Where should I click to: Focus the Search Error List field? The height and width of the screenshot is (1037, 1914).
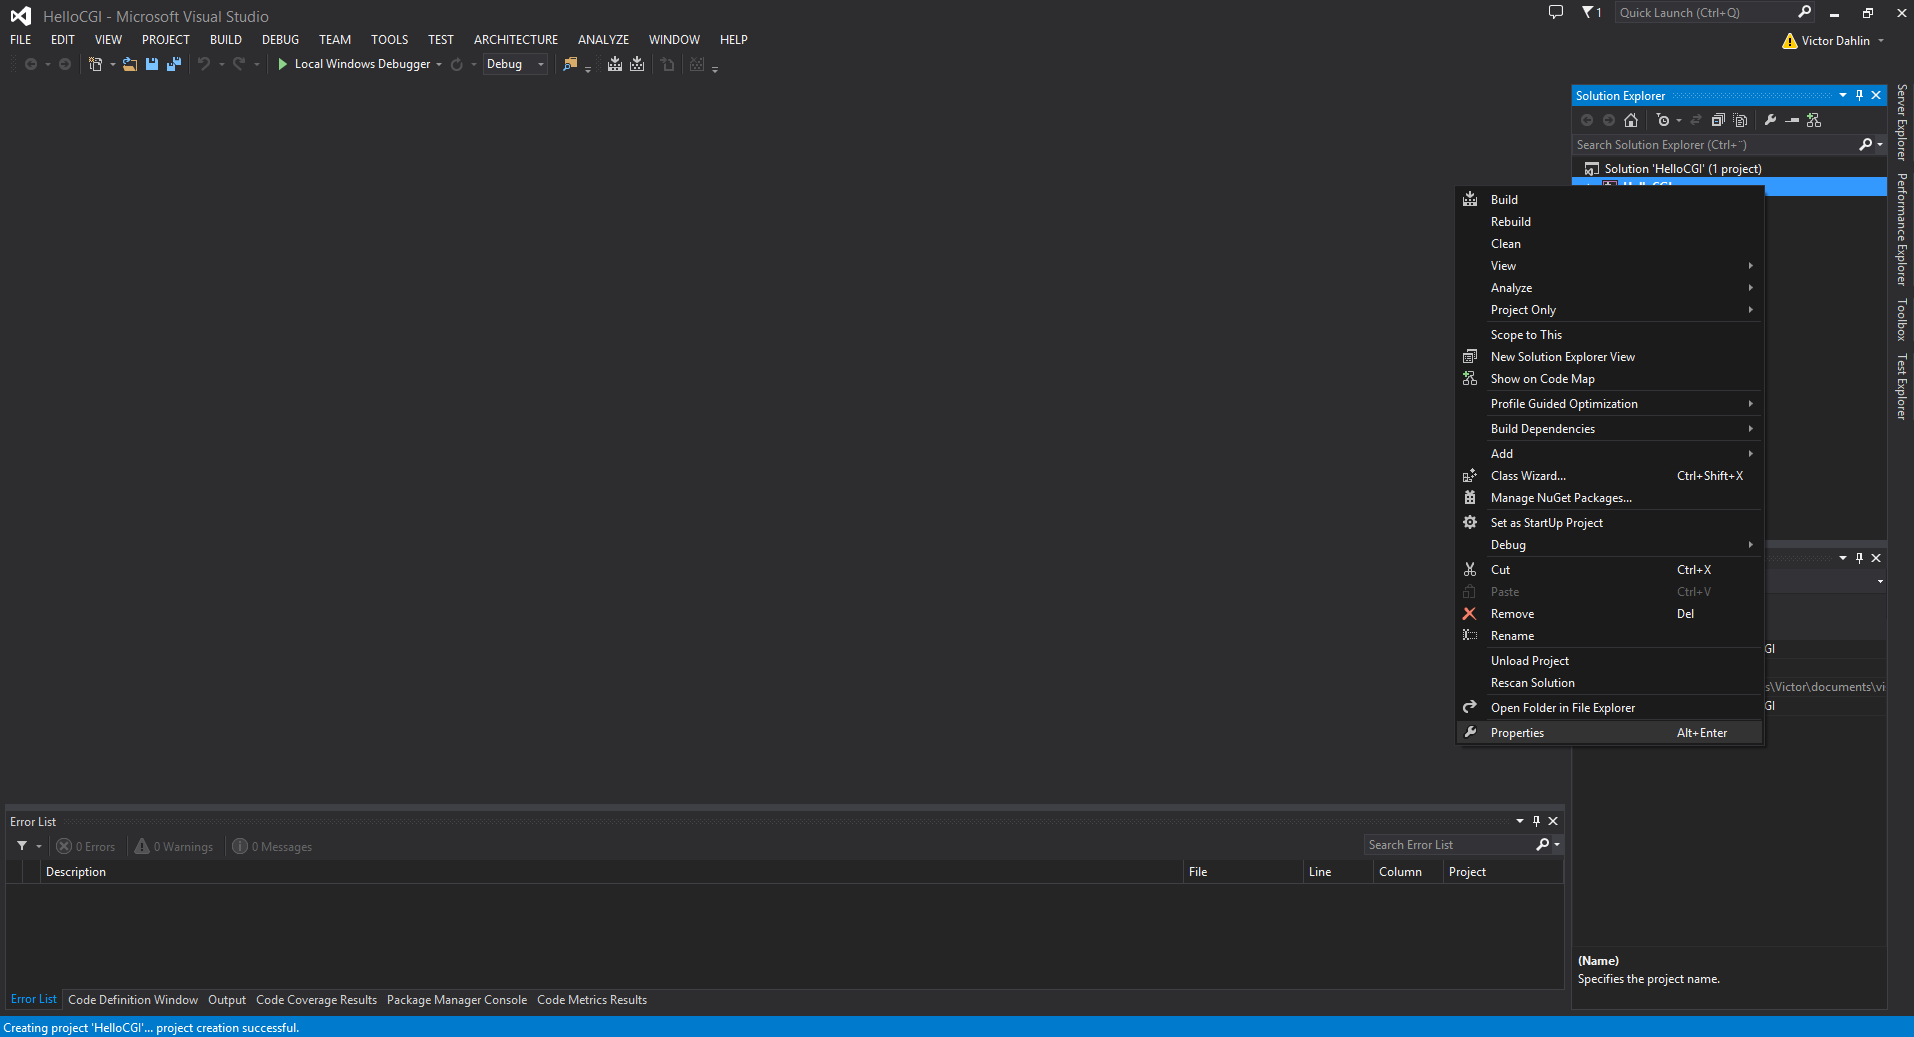pyautogui.click(x=1449, y=845)
